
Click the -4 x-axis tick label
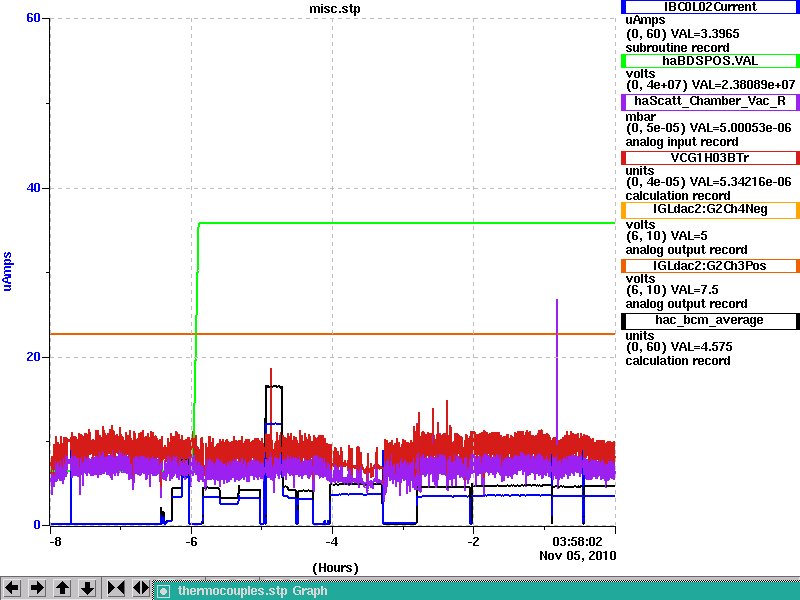tap(332, 541)
